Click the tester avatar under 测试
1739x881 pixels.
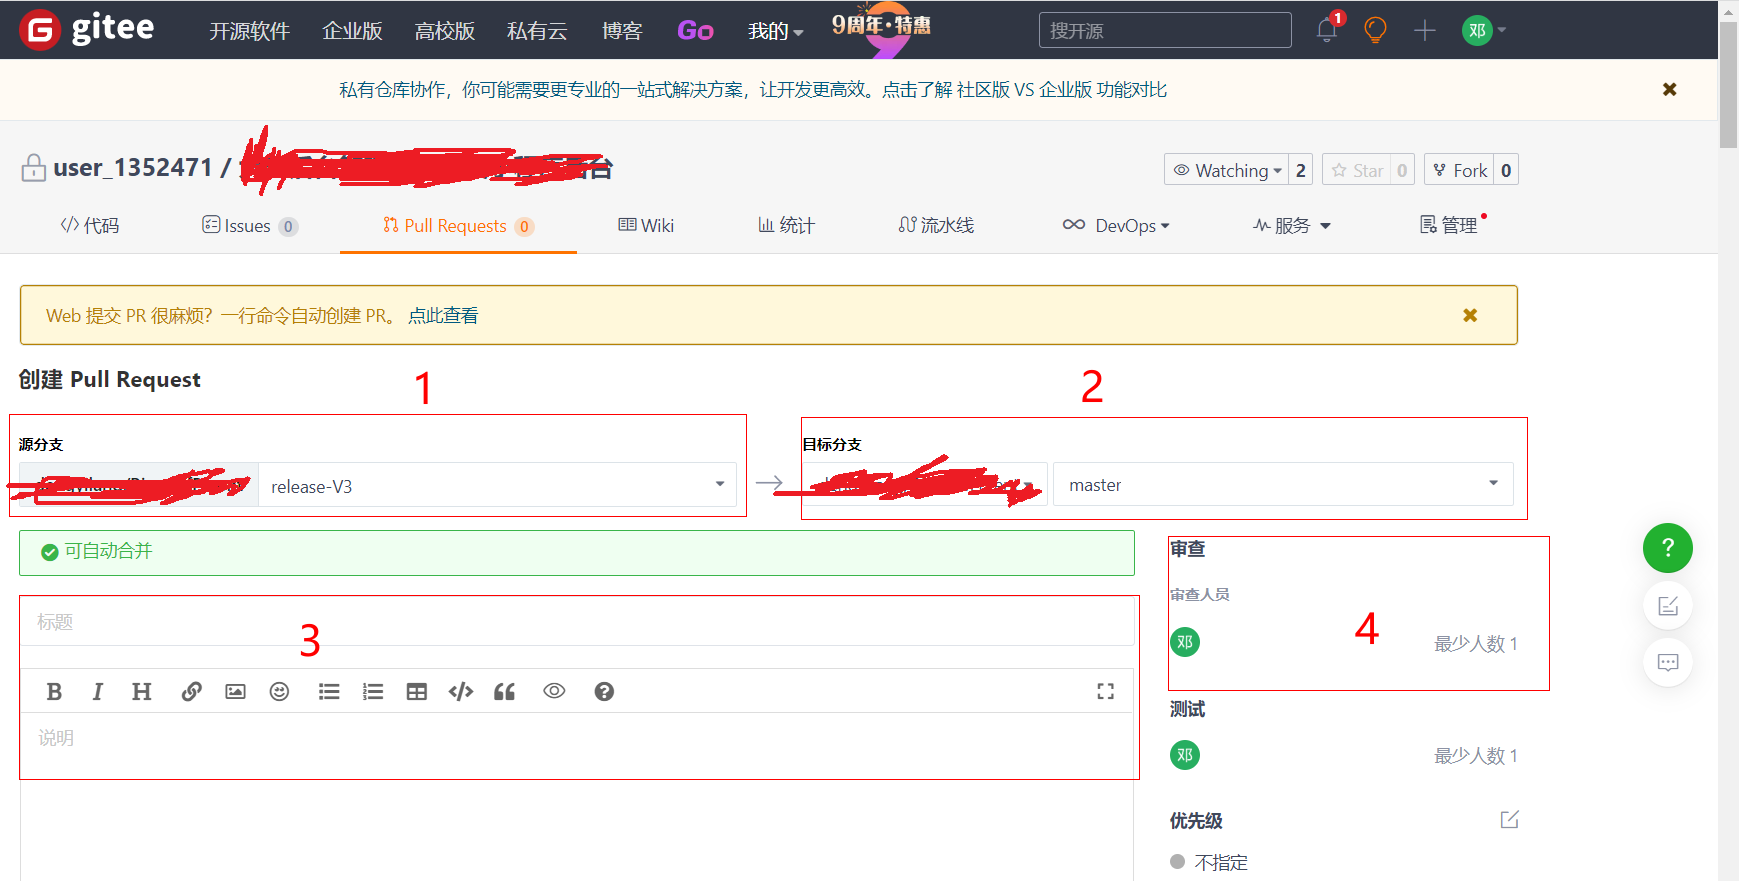(1185, 755)
